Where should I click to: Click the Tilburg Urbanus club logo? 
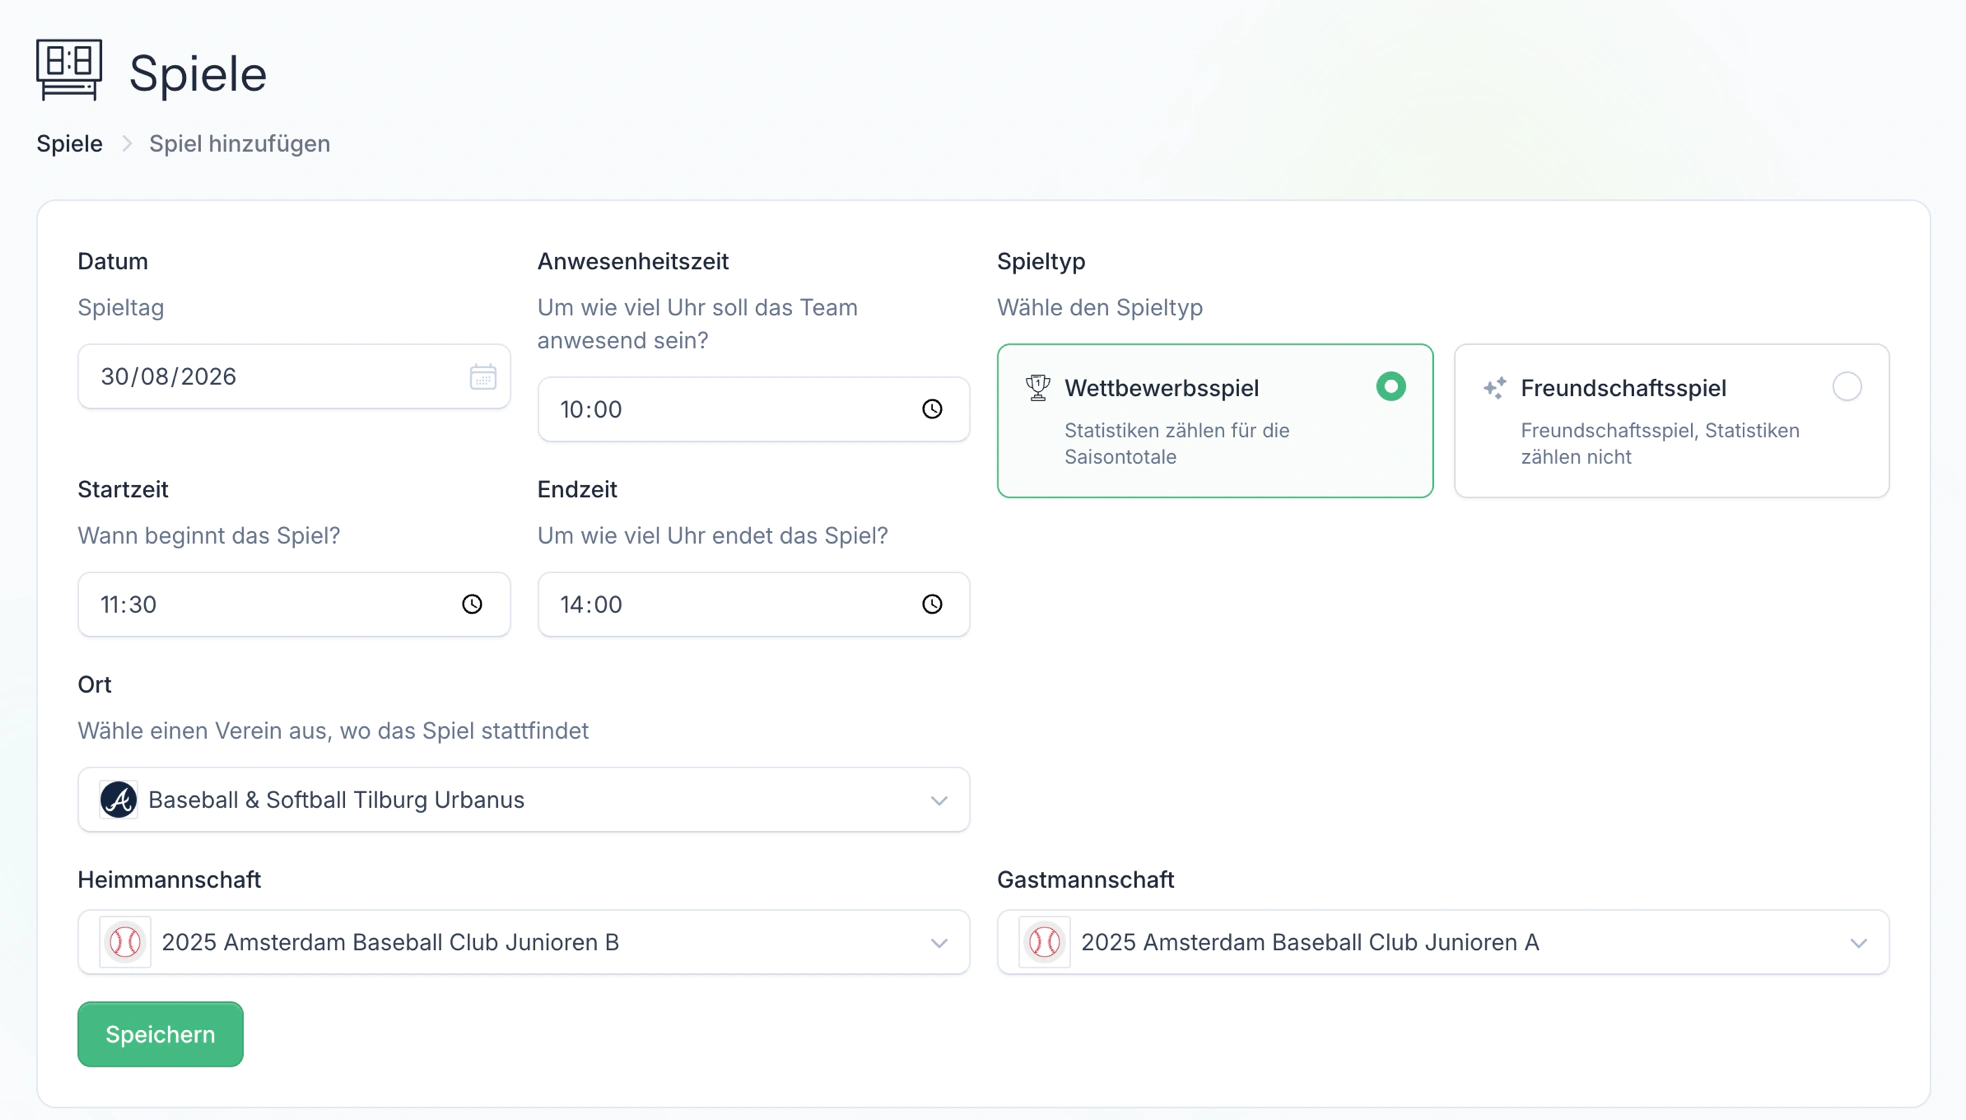tap(119, 800)
